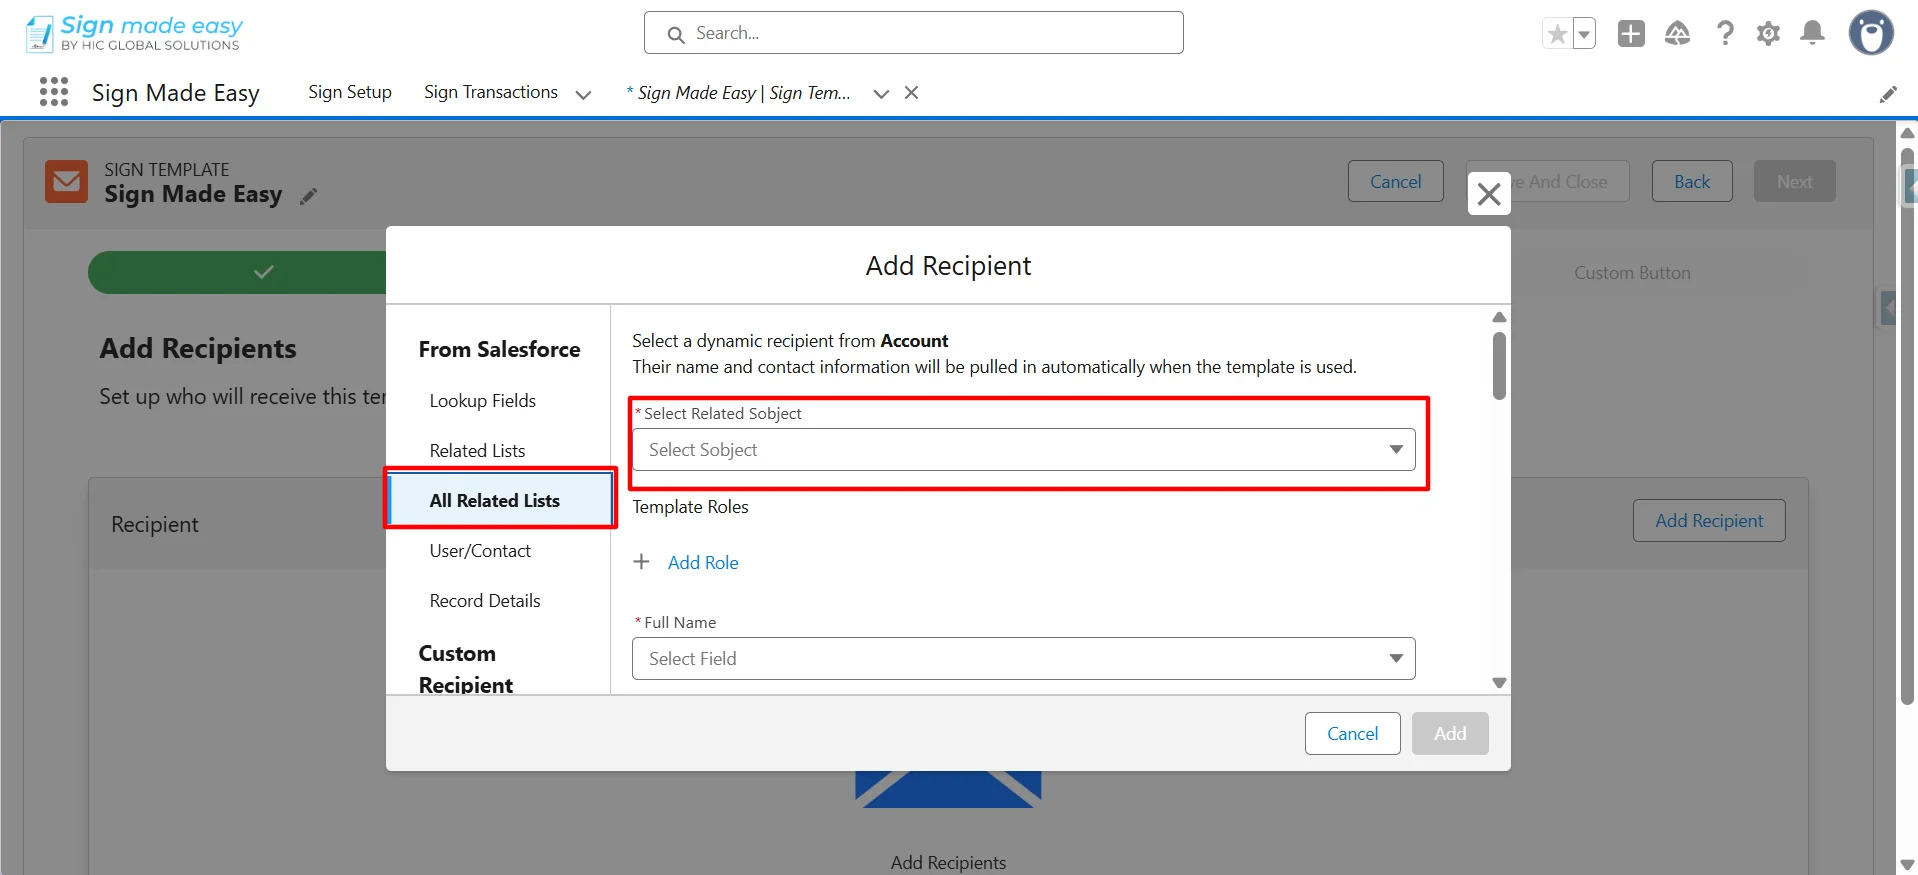Open the favorites list dropdown arrow
The width and height of the screenshot is (1918, 875).
(x=1584, y=34)
